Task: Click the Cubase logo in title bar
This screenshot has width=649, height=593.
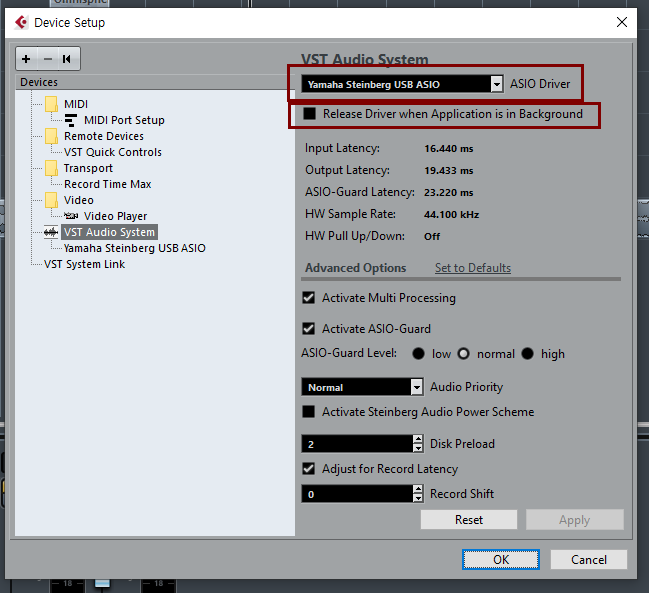Action: (x=21, y=22)
